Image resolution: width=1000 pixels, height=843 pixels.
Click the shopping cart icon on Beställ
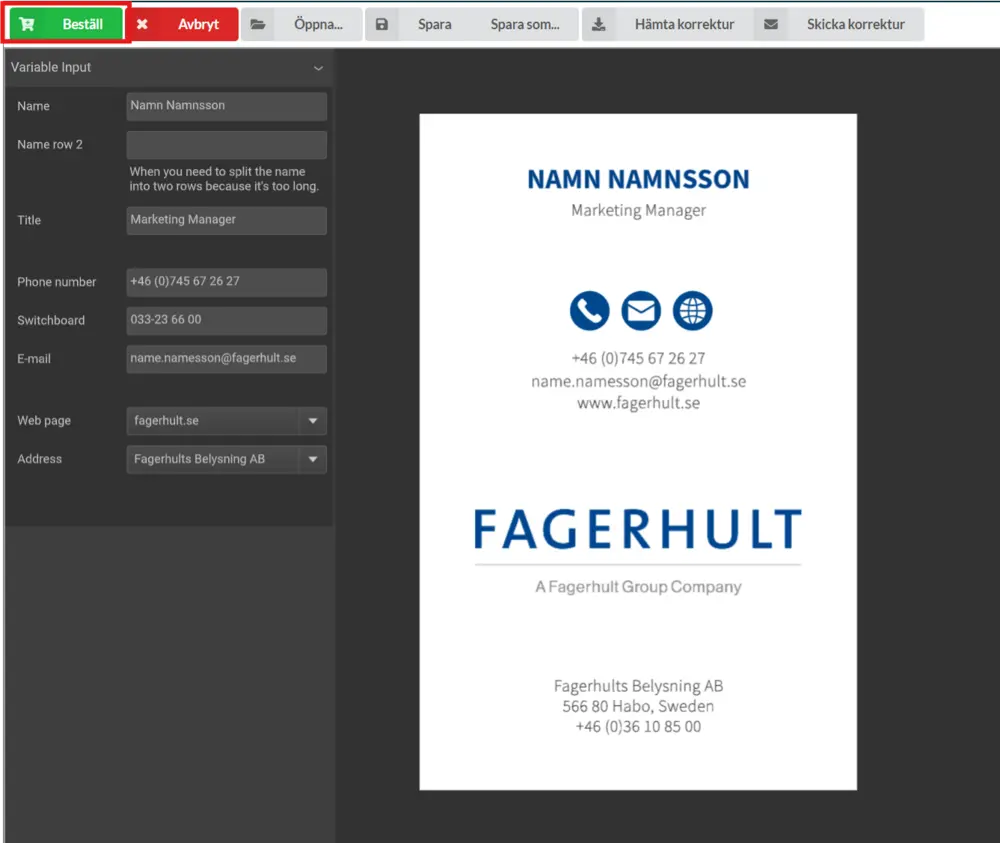(27, 24)
